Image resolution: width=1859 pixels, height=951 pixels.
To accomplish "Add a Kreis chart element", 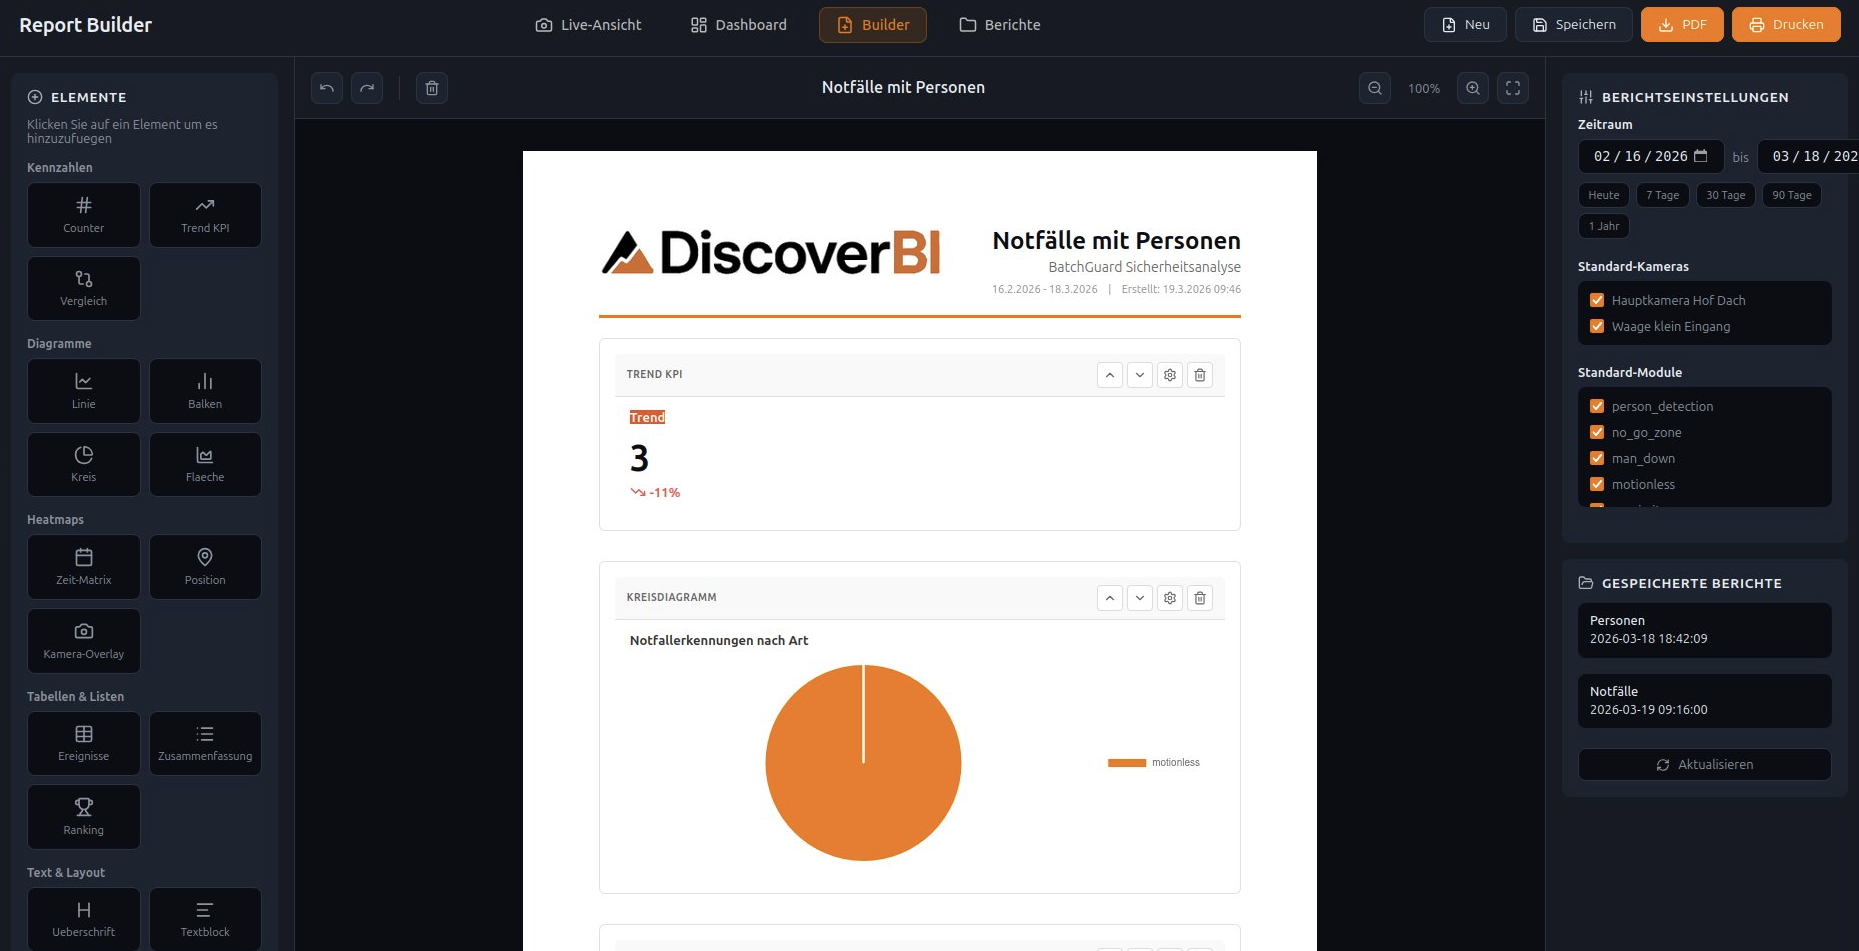I will pos(83,463).
